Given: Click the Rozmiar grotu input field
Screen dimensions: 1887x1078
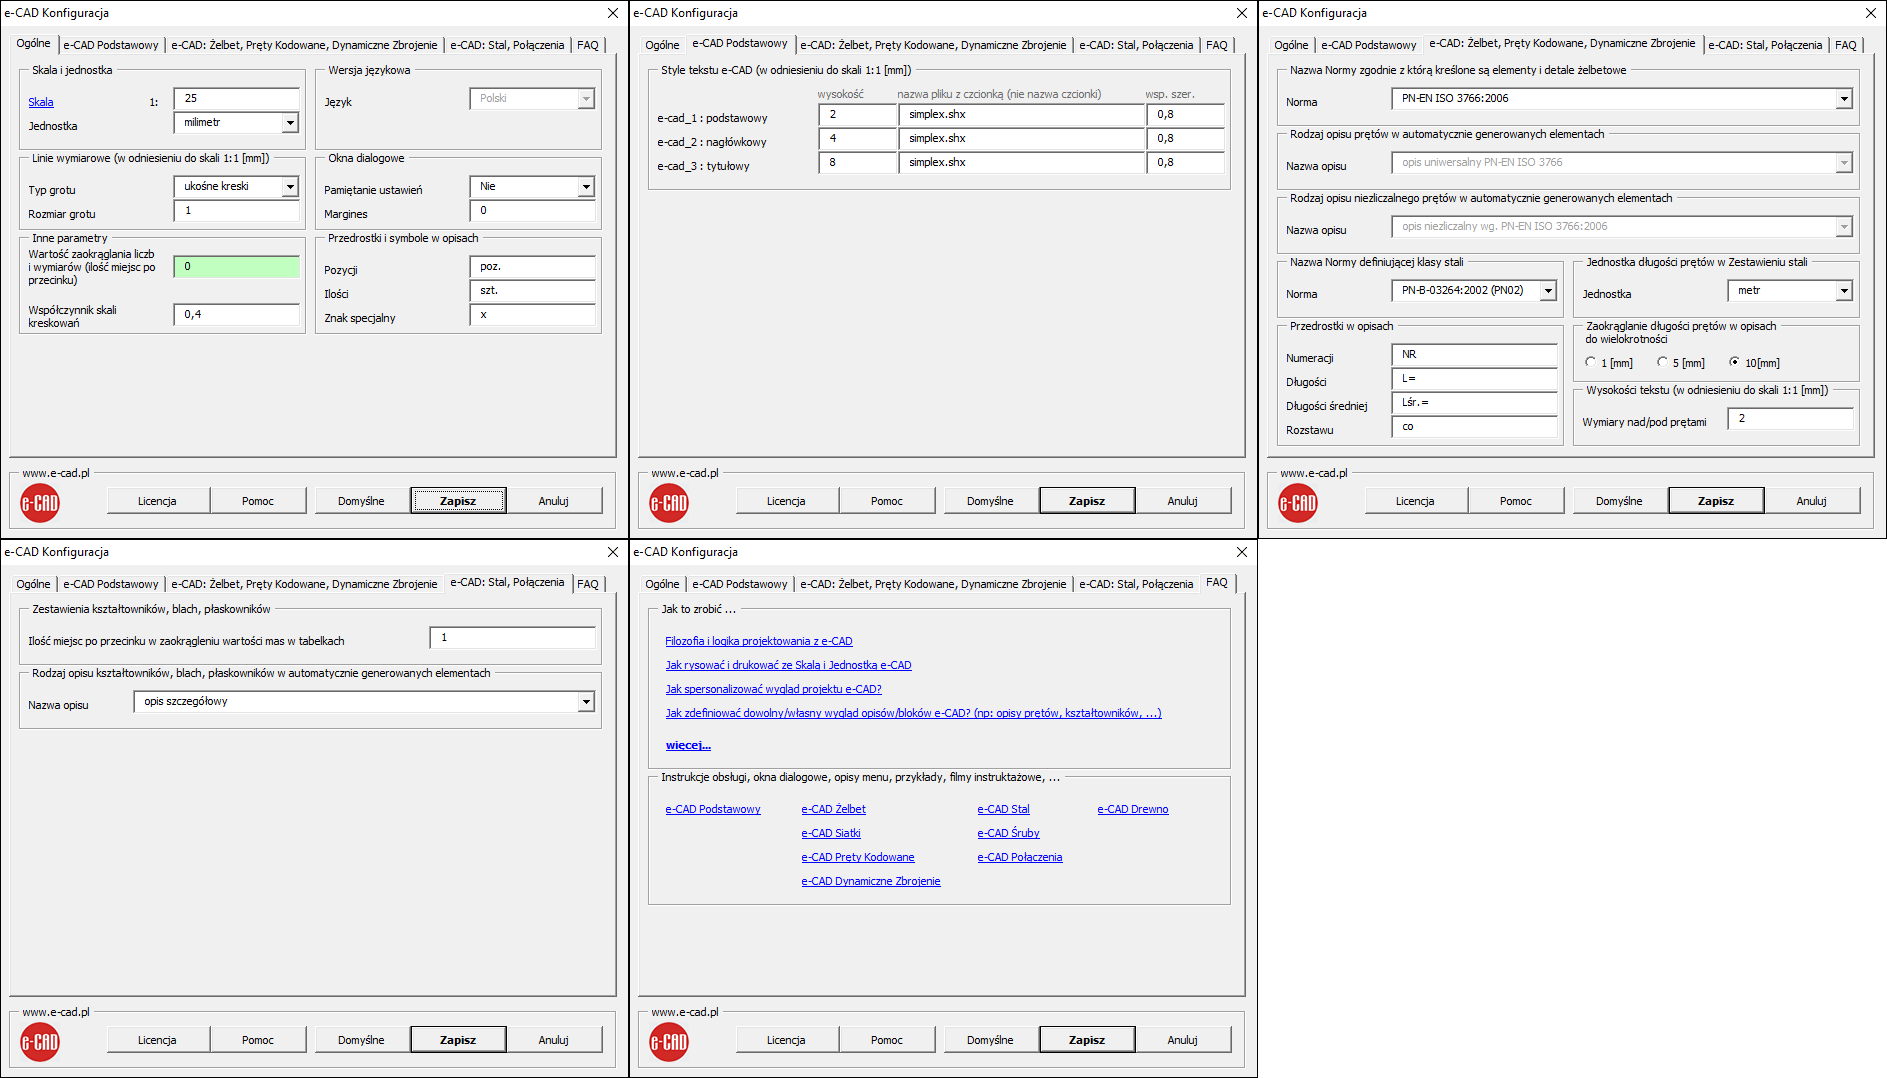Looking at the screenshot, I should click(x=237, y=211).
